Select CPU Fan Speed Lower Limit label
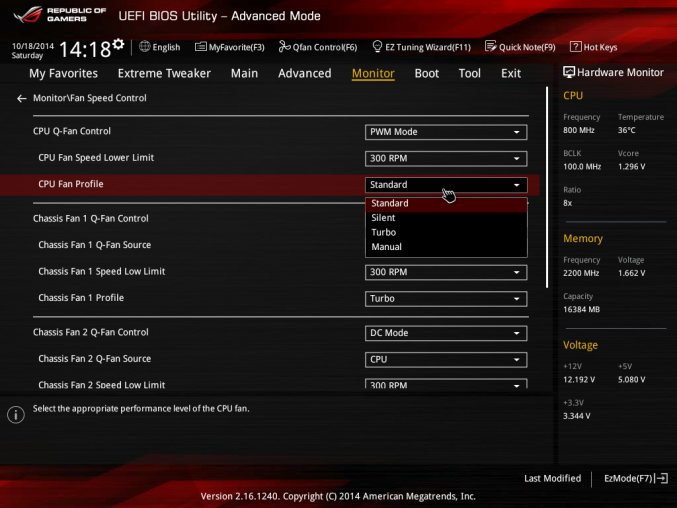677x508 pixels. [96, 158]
